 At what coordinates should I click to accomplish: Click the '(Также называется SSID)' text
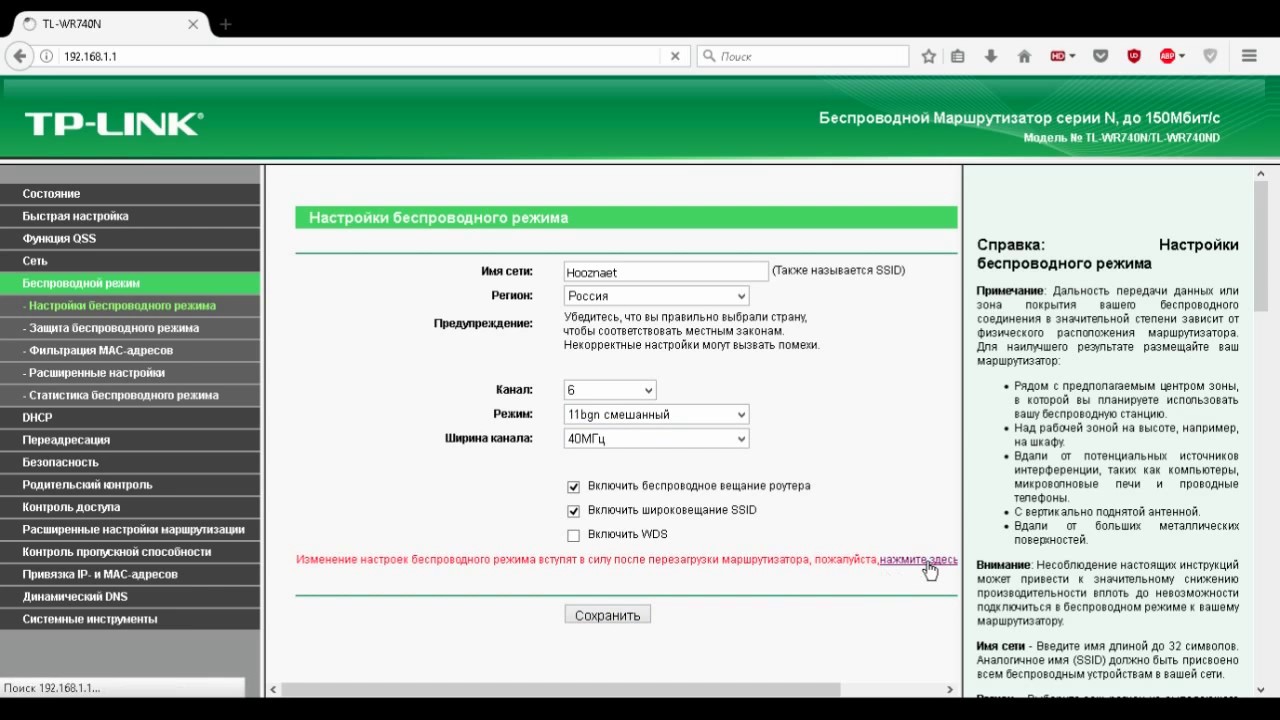pyautogui.click(x=838, y=271)
